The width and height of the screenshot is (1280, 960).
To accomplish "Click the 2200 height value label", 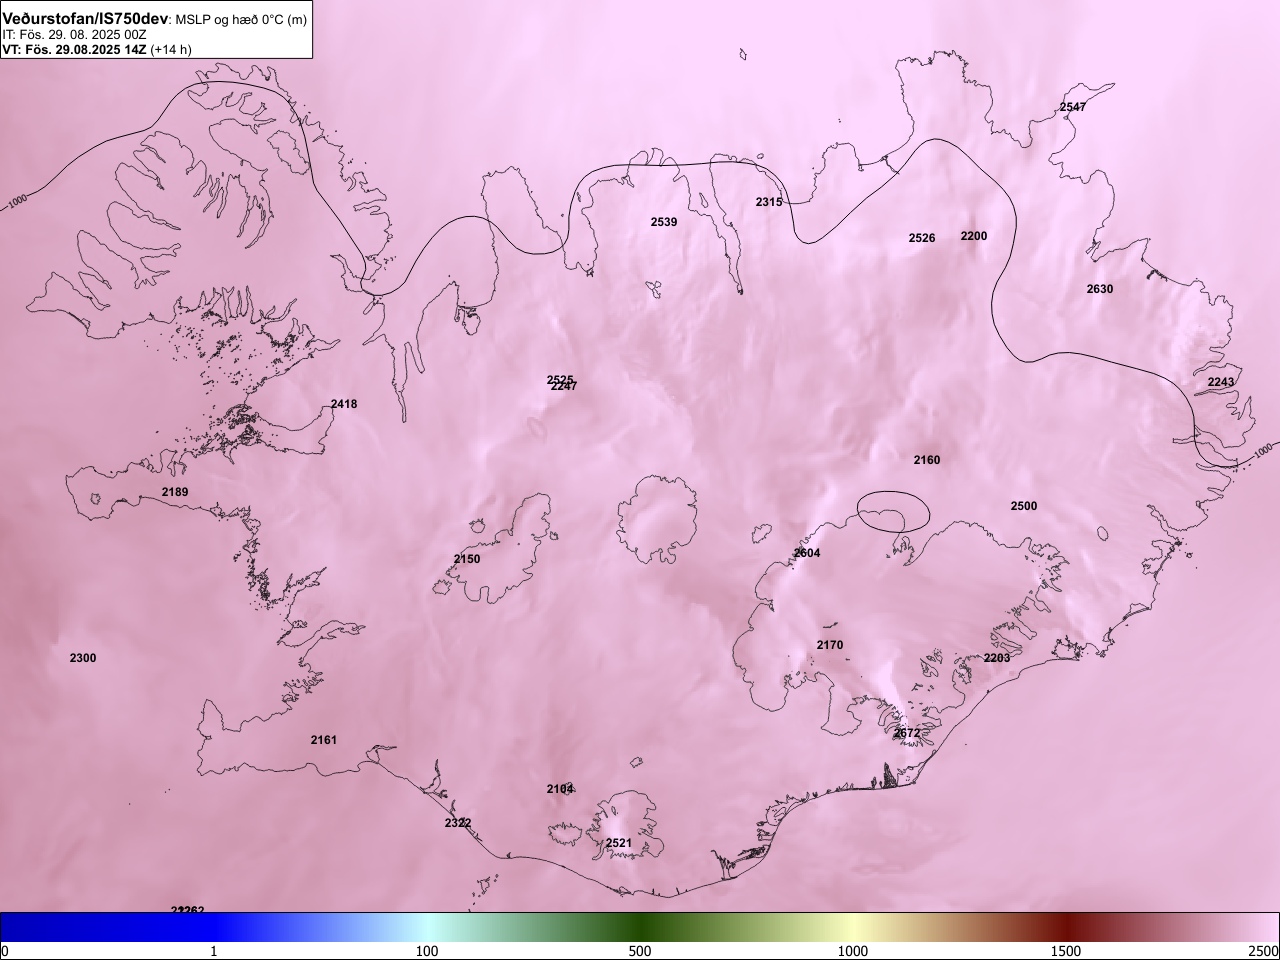I will point(974,236).
